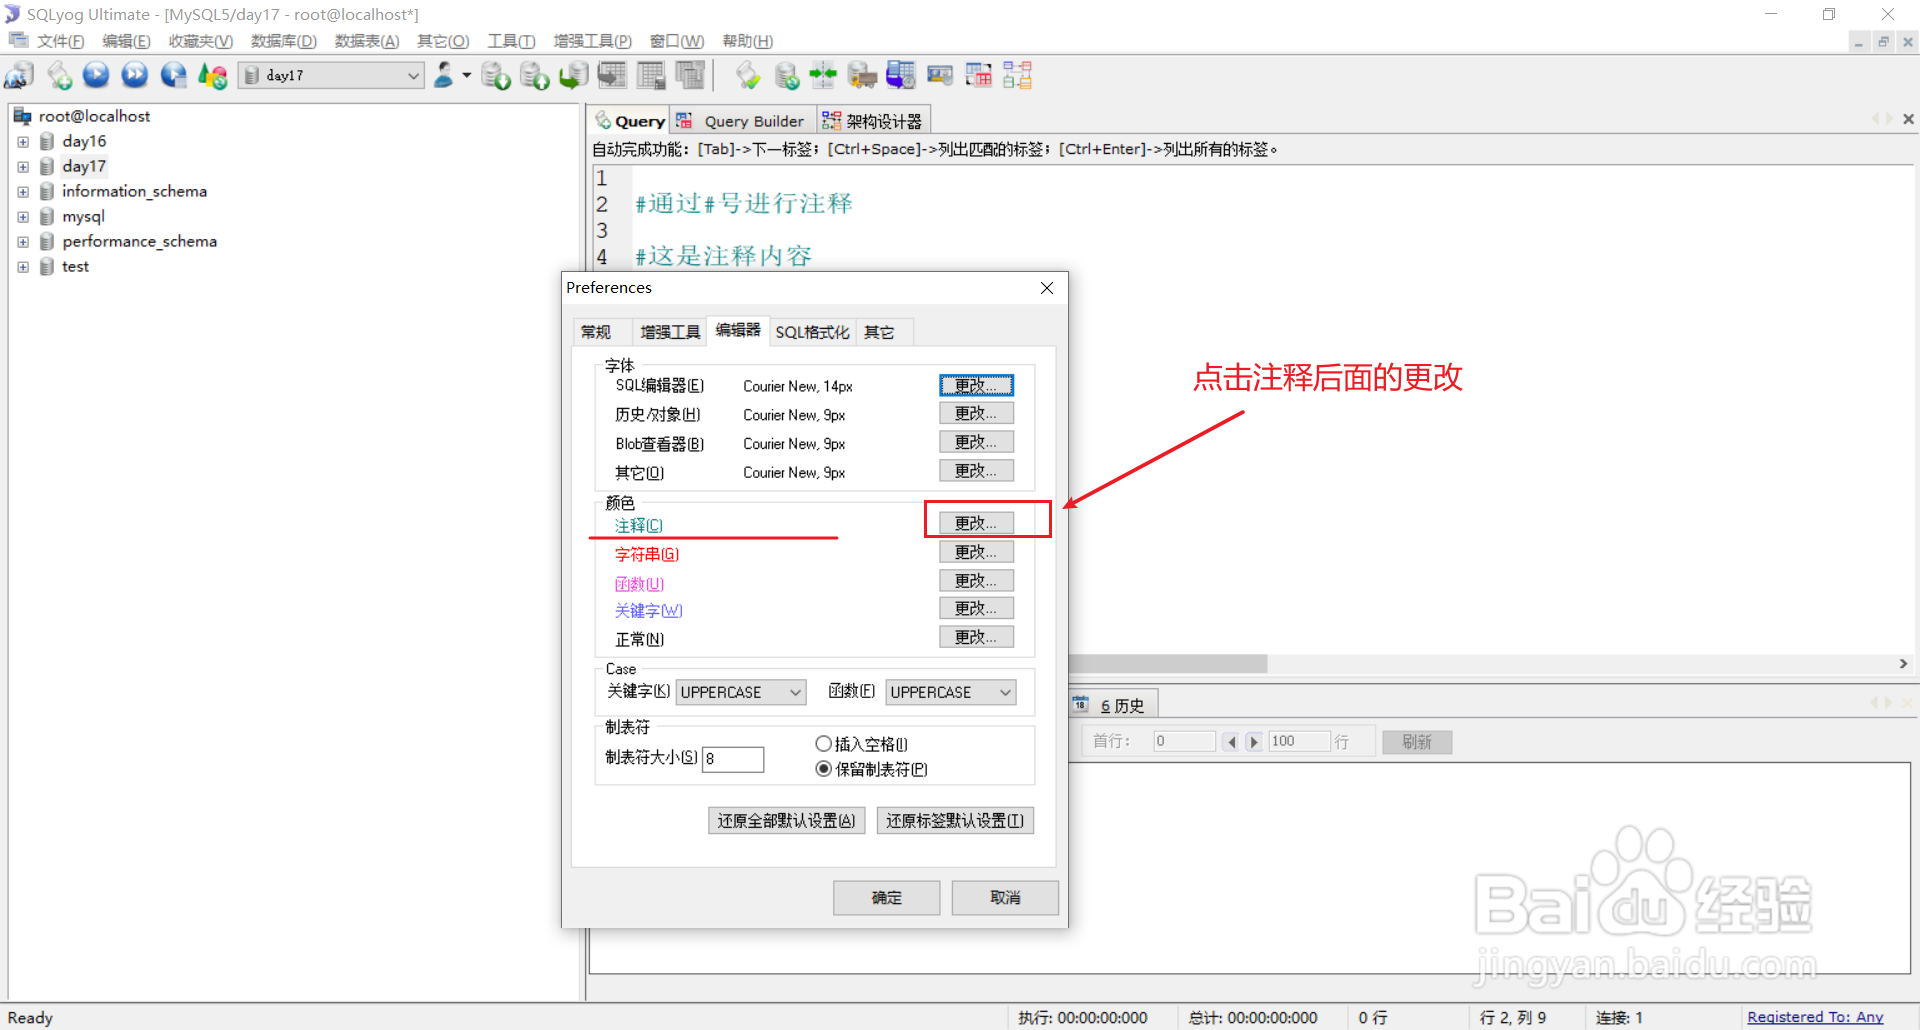Click the root@localhost server icon
Viewport: 1920px width, 1030px height.
(x=22, y=116)
